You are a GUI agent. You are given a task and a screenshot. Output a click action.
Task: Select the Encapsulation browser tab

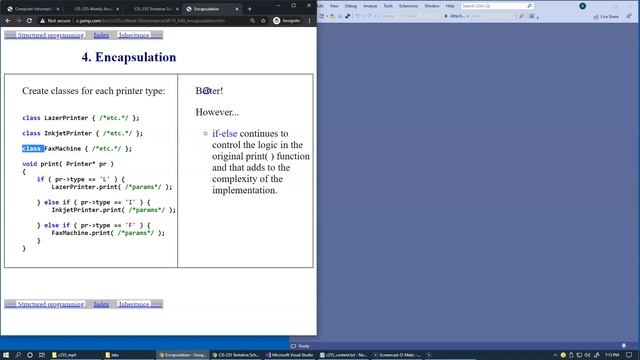pyautogui.click(x=212, y=9)
